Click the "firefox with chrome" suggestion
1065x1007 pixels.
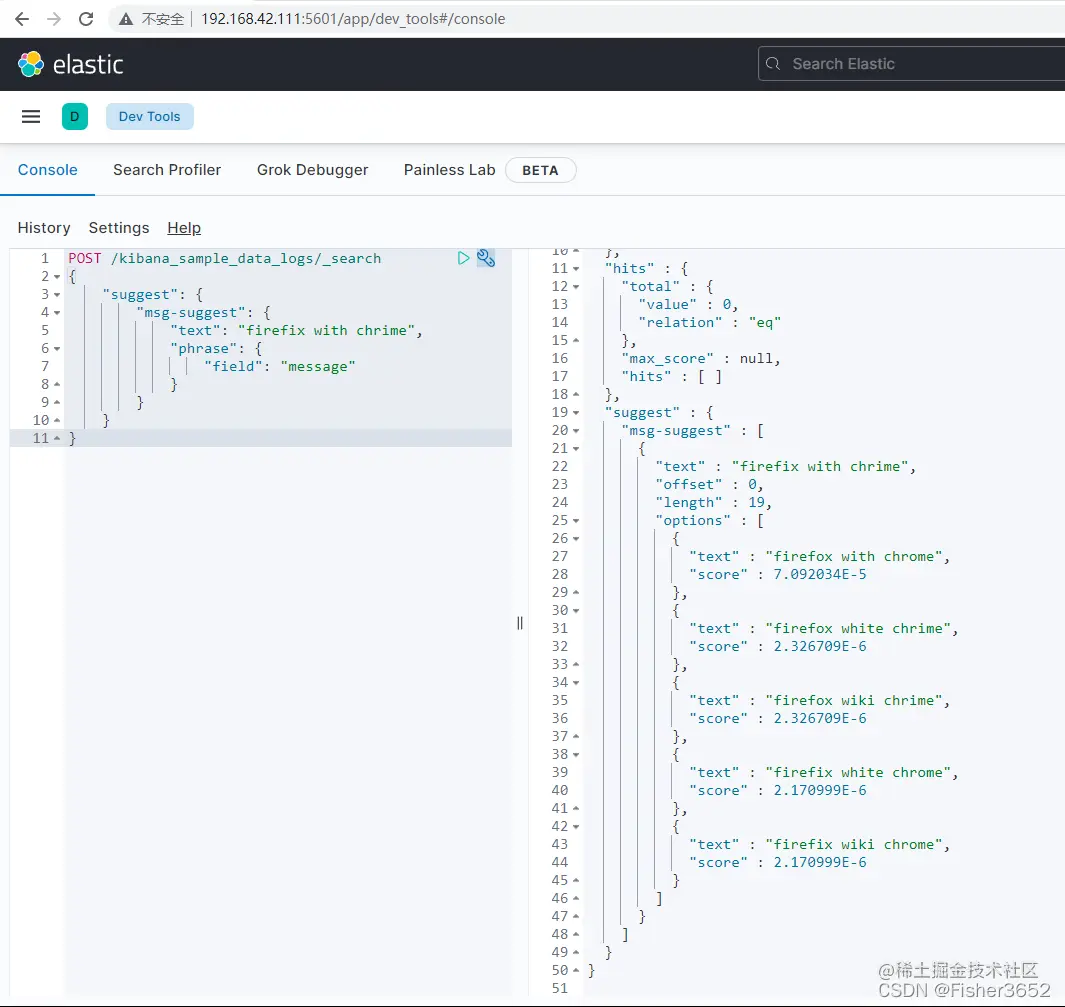[854, 556]
